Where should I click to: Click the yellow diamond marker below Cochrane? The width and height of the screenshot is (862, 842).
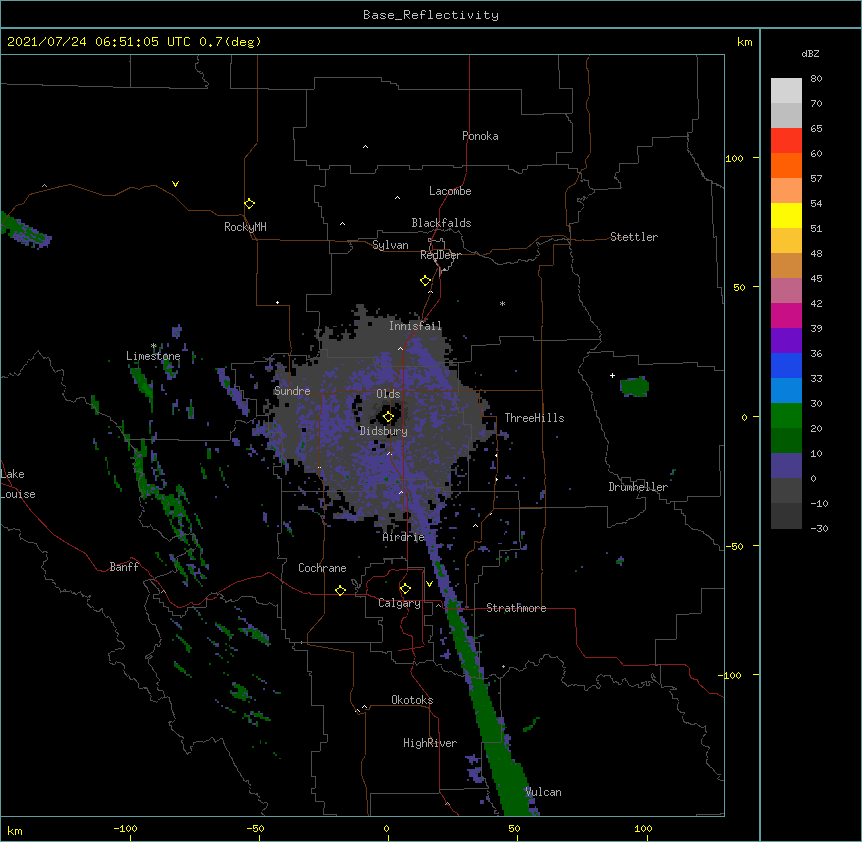340,590
